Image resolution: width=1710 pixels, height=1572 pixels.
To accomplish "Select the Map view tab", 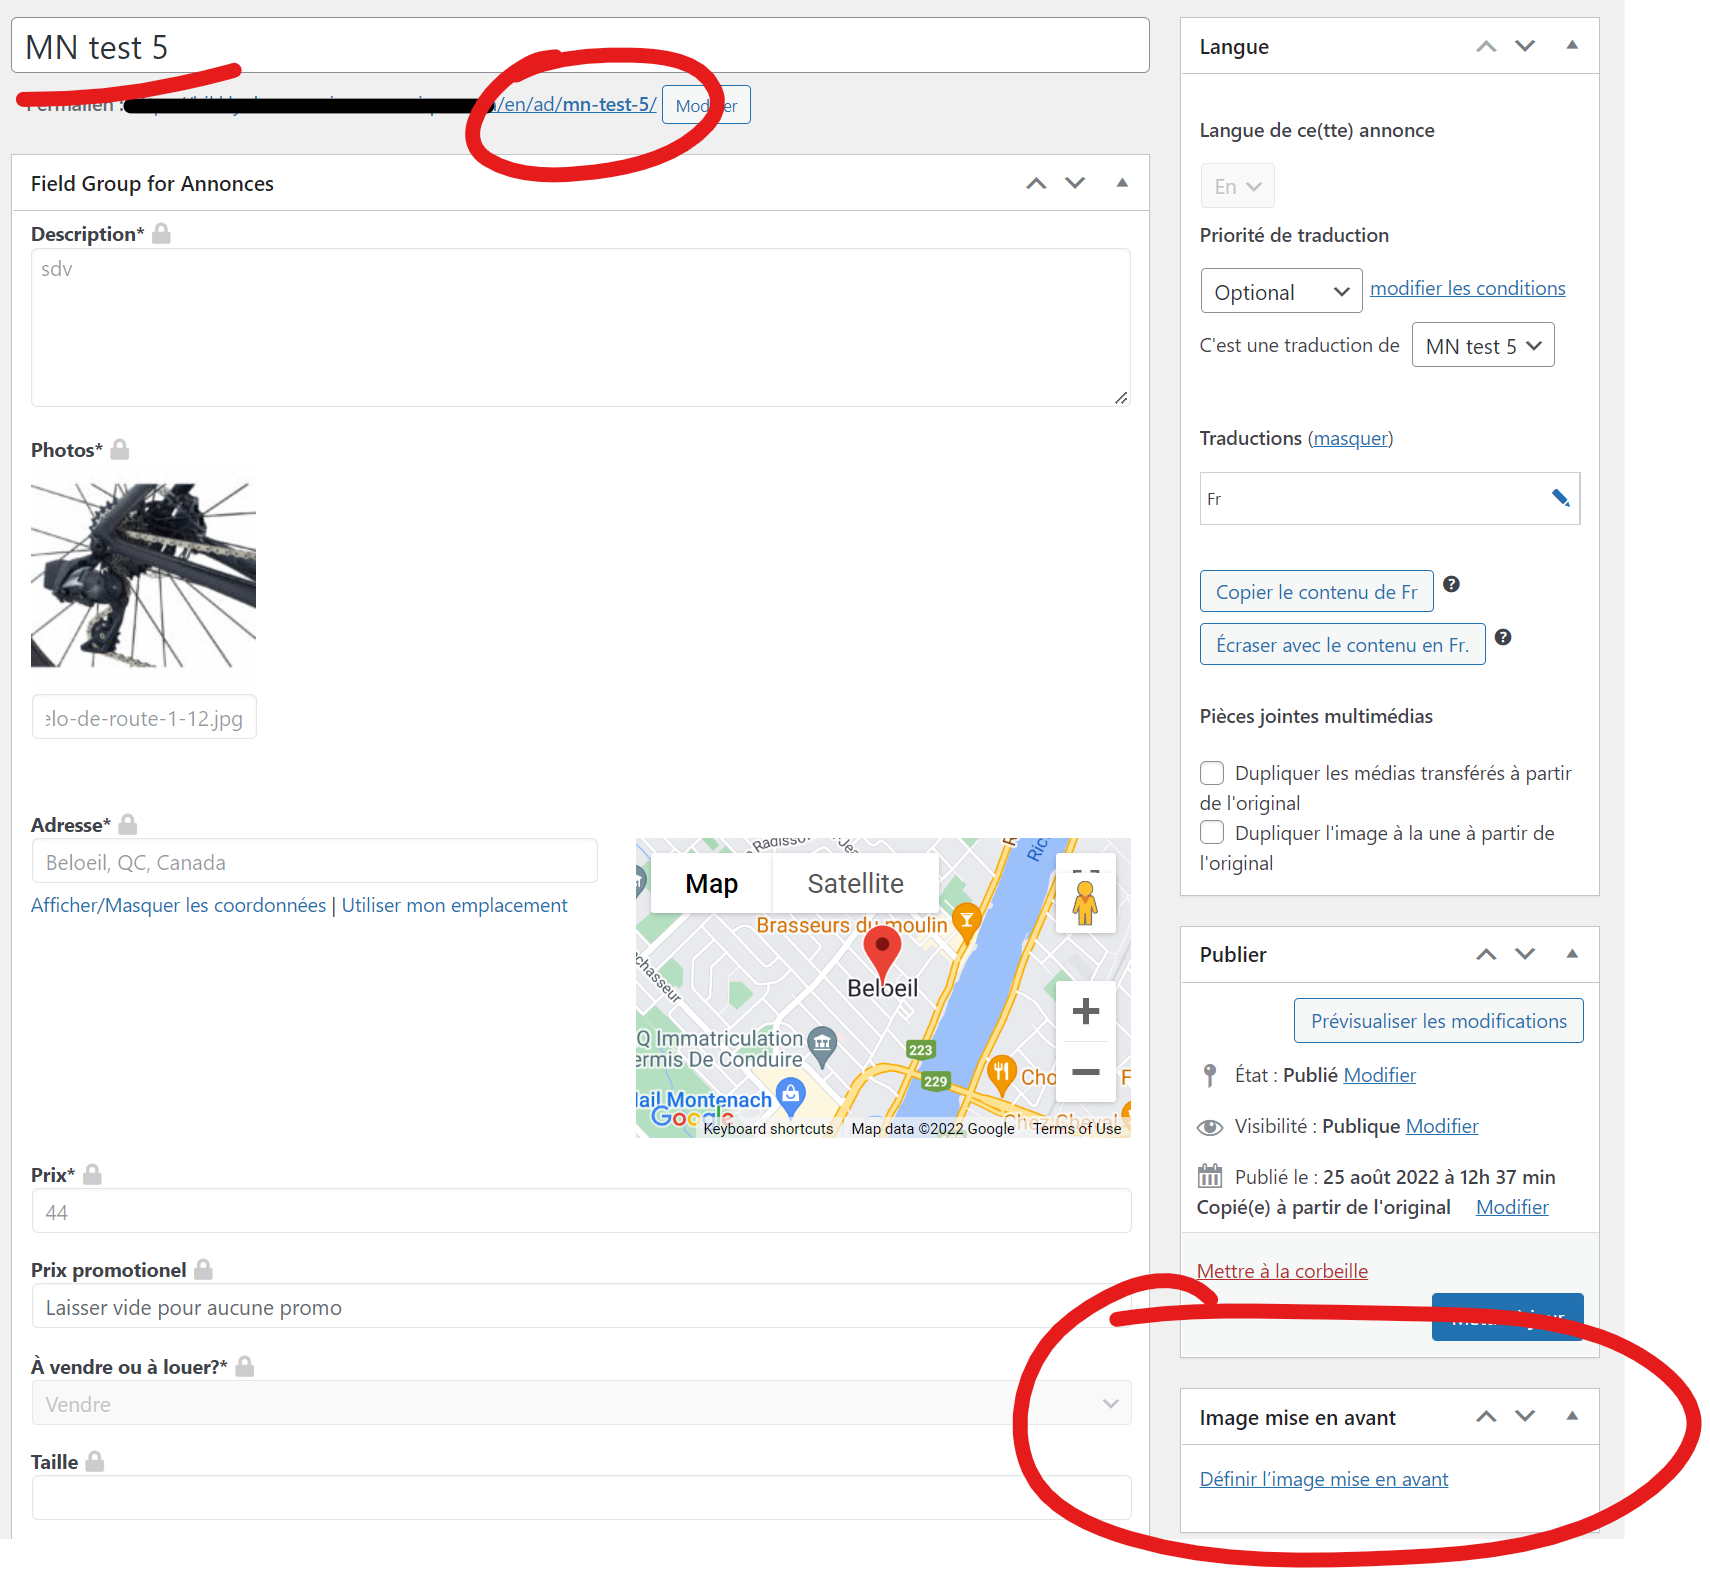I will click(711, 884).
